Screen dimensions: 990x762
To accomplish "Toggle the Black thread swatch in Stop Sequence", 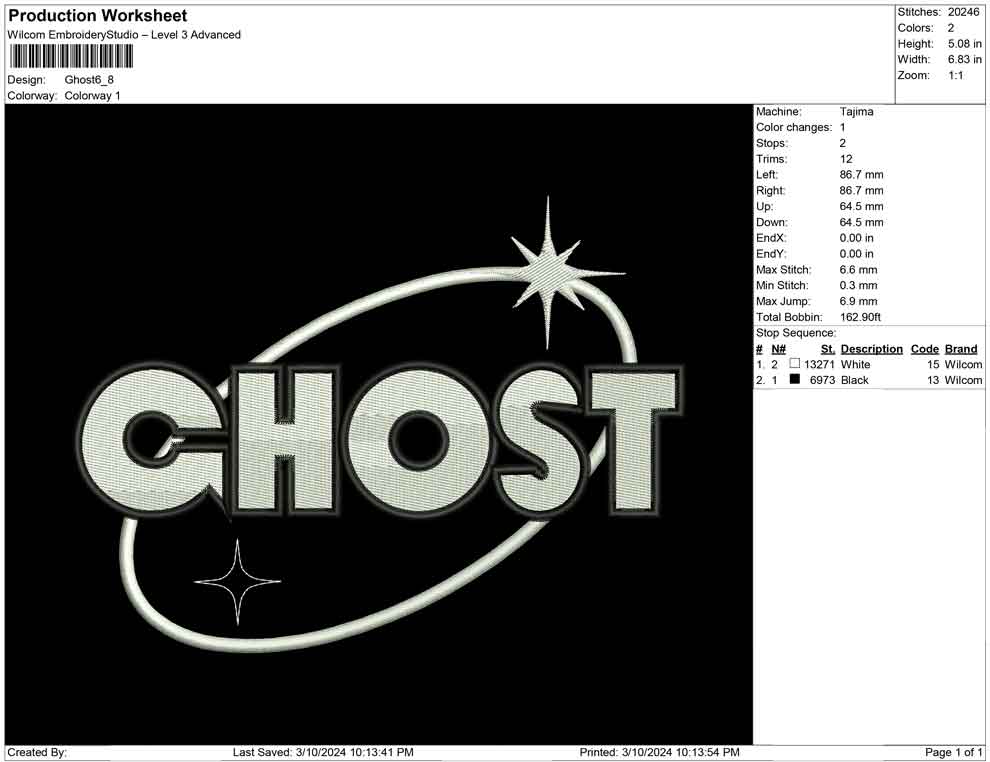I will click(796, 380).
